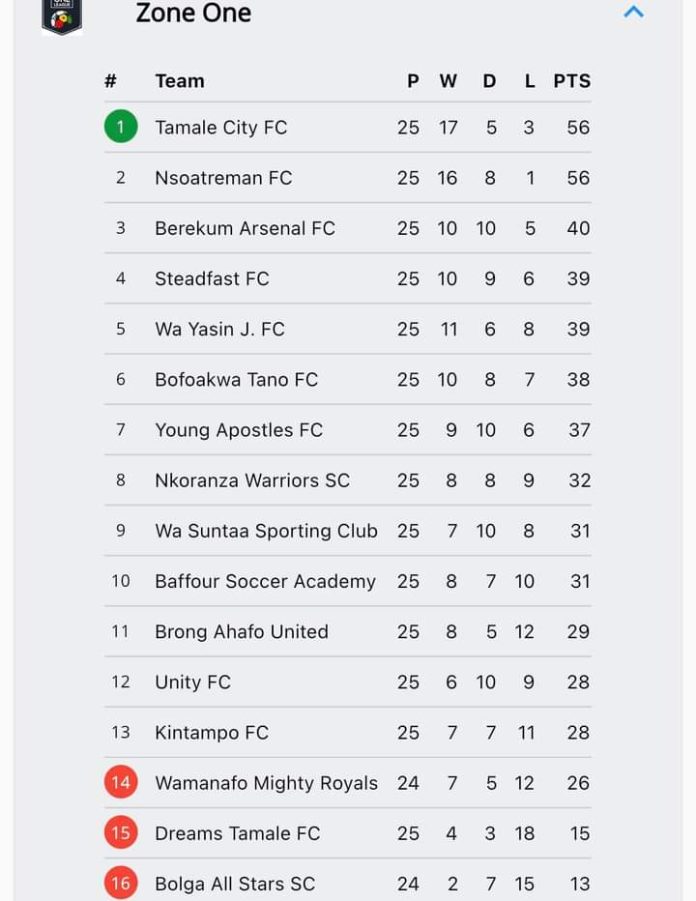
Task: Click the league logo badge
Action: click(x=62, y=17)
